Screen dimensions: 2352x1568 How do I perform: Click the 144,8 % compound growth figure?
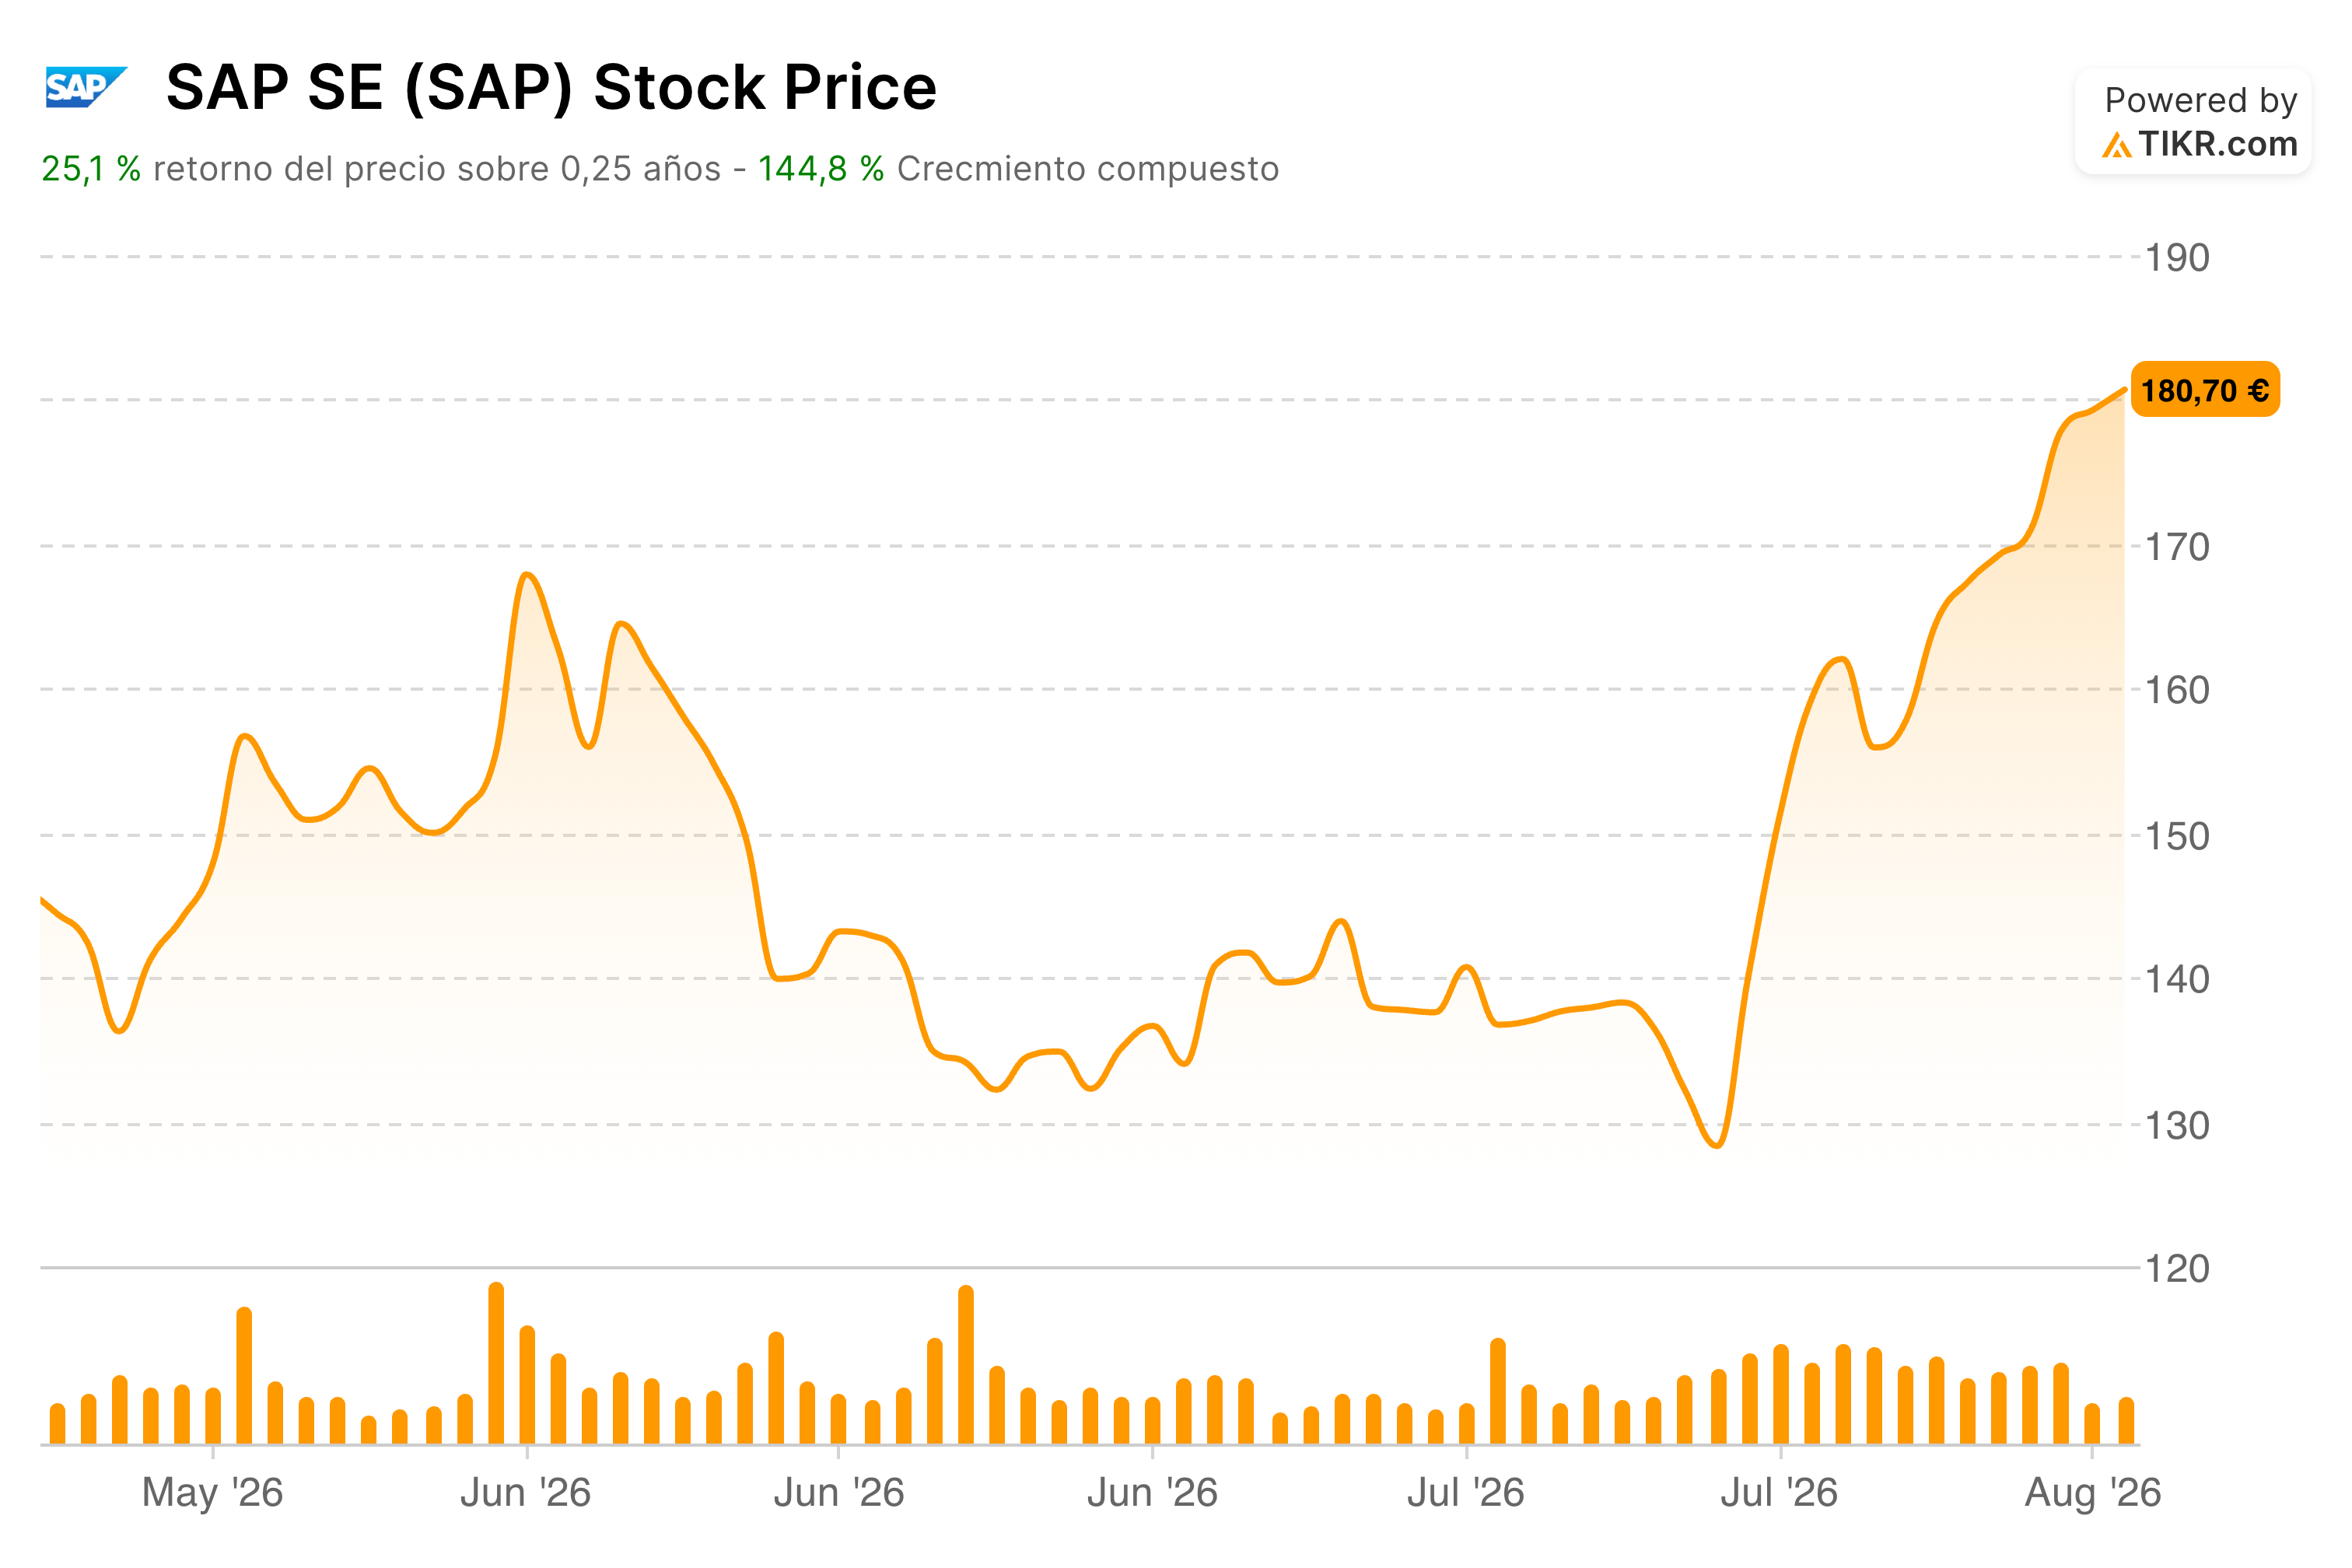click(820, 169)
